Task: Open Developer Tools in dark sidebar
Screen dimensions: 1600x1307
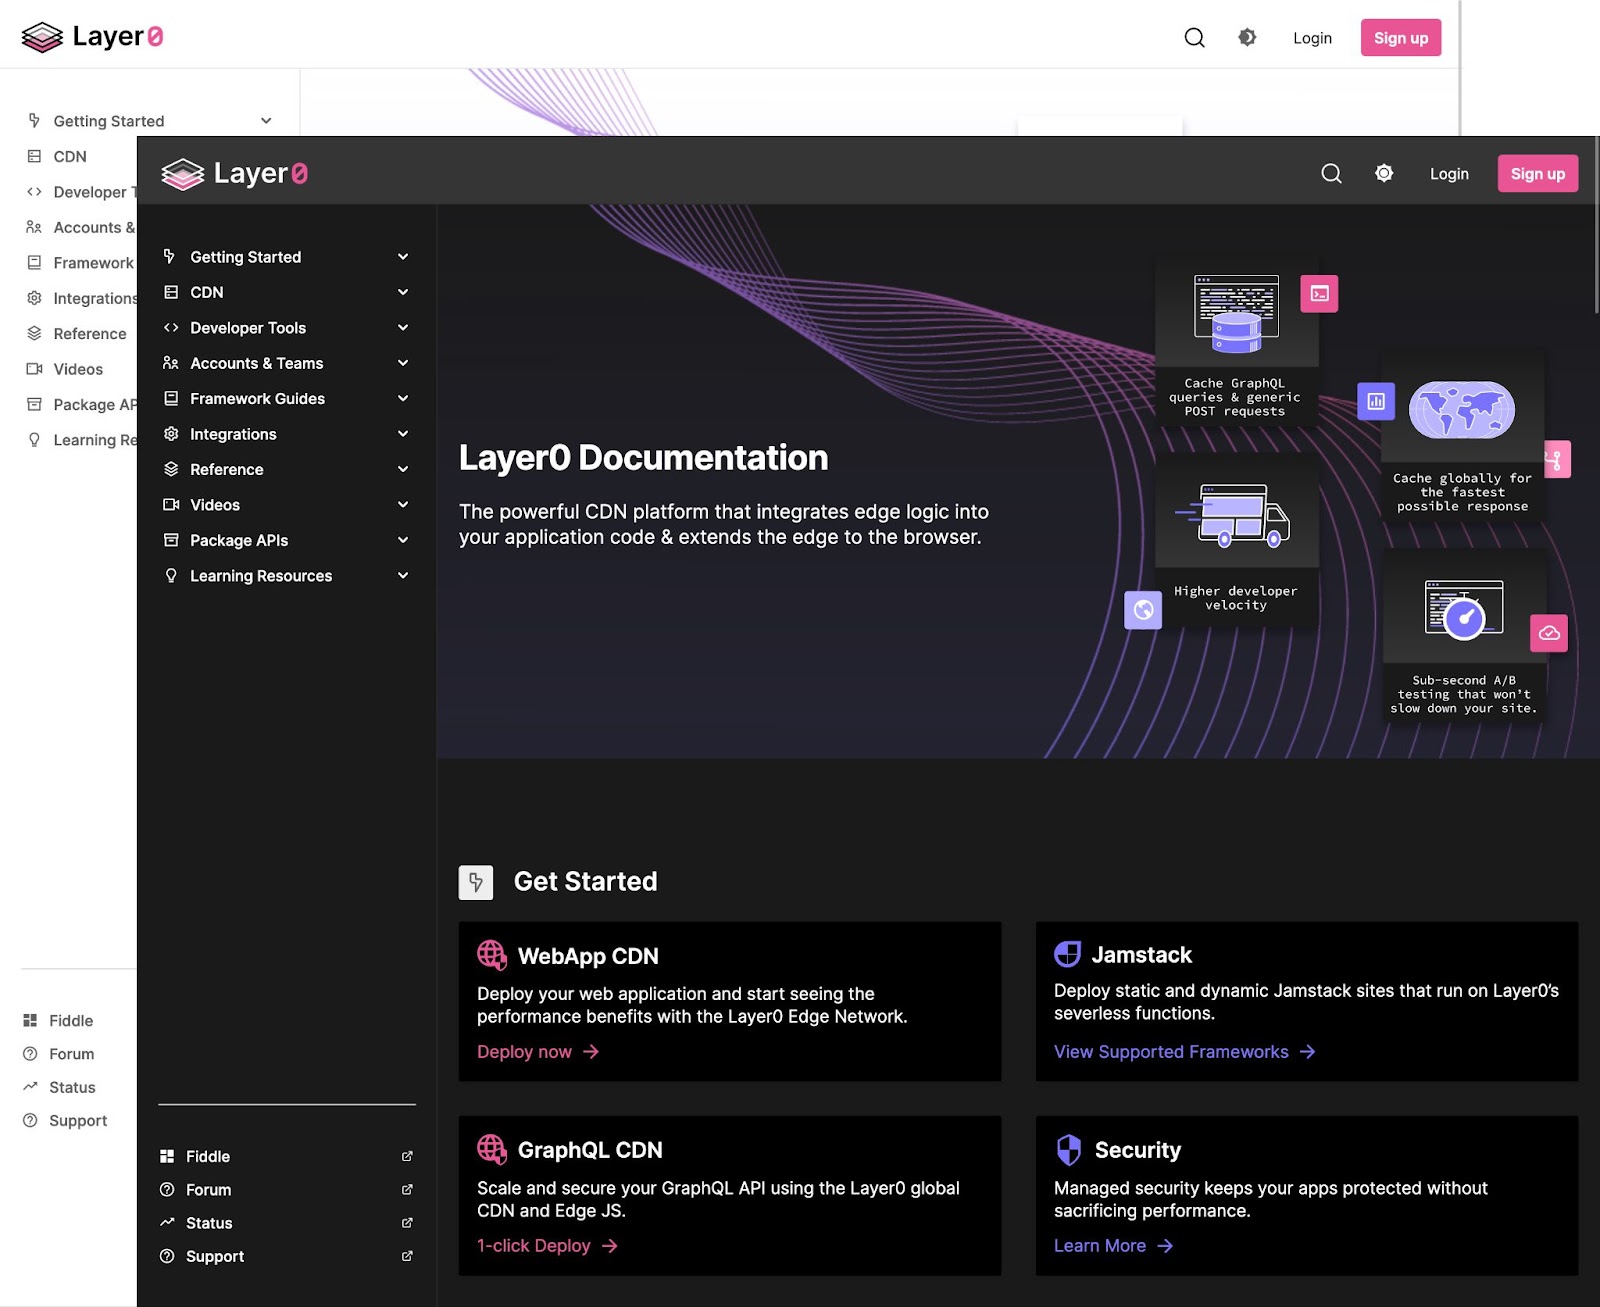Action: [248, 328]
